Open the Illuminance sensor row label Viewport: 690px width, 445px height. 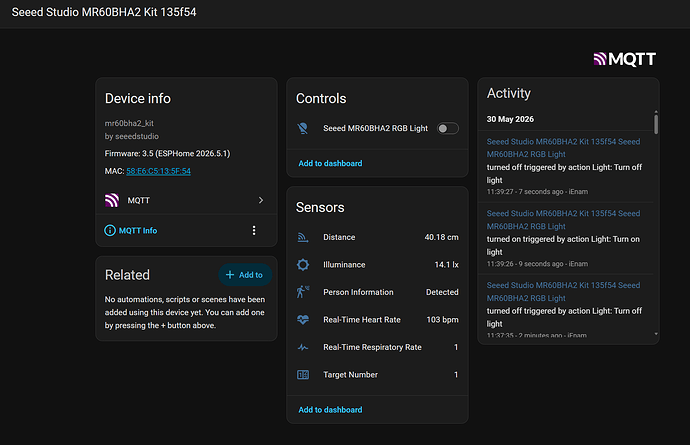[x=344, y=265]
